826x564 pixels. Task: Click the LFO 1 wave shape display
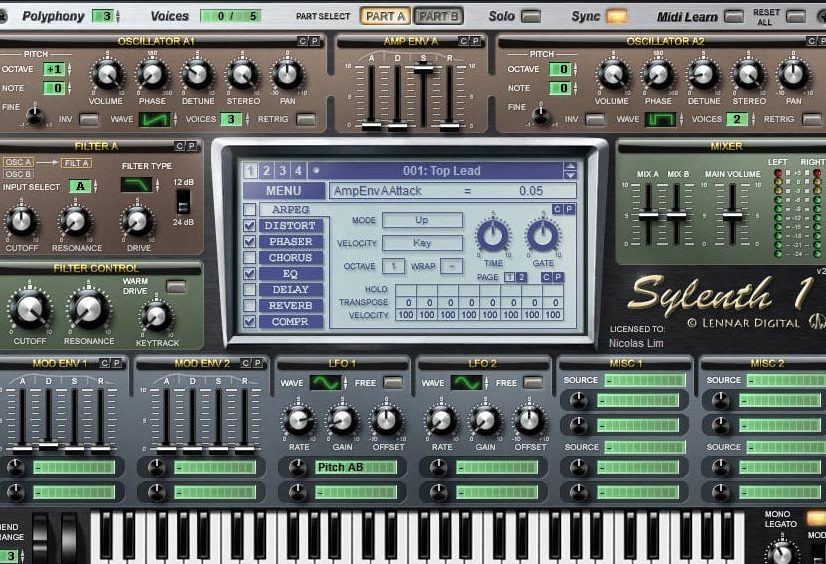pos(325,383)
